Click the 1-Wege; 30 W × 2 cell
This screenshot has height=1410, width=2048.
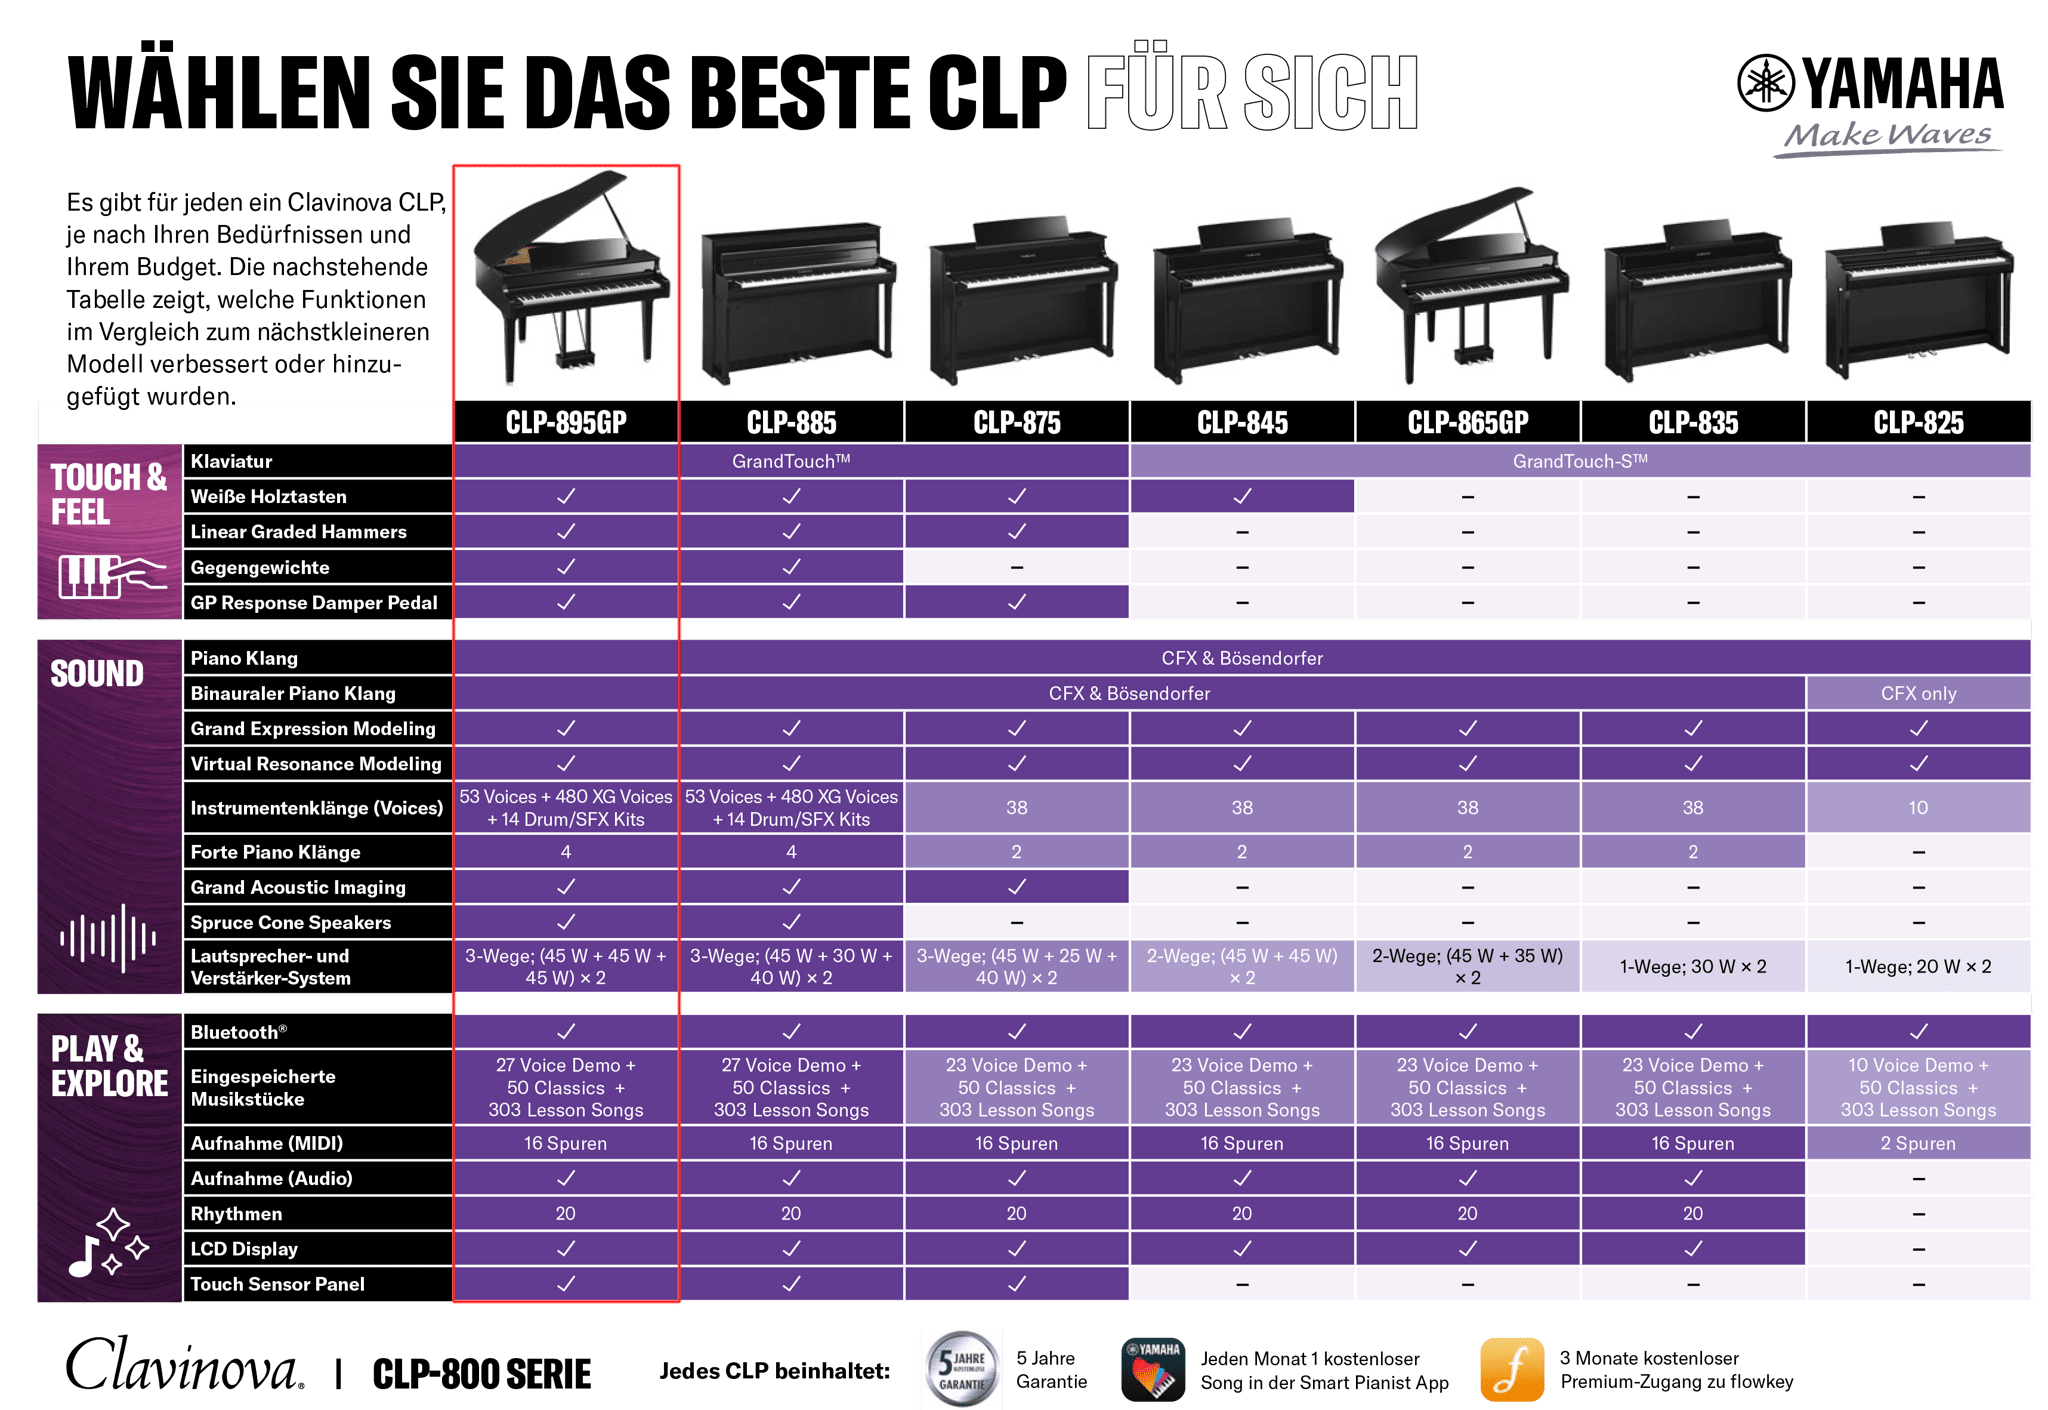[1693, 967]
